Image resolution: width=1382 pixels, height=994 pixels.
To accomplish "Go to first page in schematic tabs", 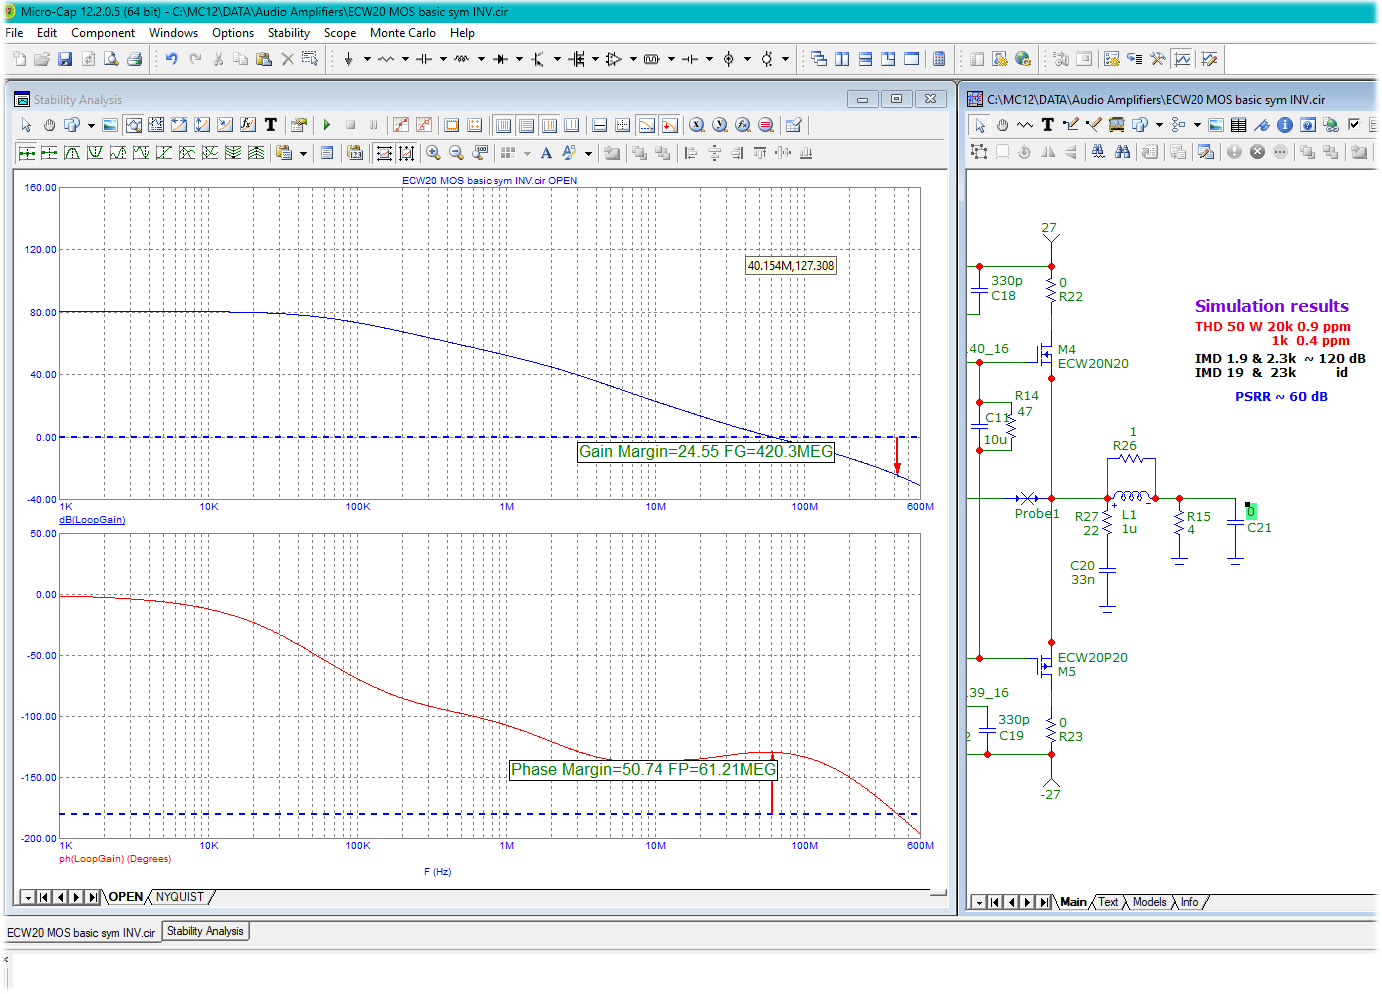I will click(x=995, y=902).
